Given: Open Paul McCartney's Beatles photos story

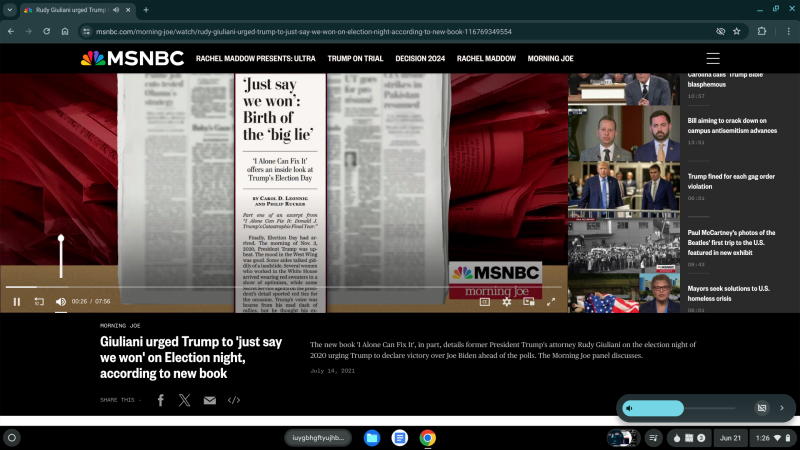Looking at the screenshot, I should point(731,242).
